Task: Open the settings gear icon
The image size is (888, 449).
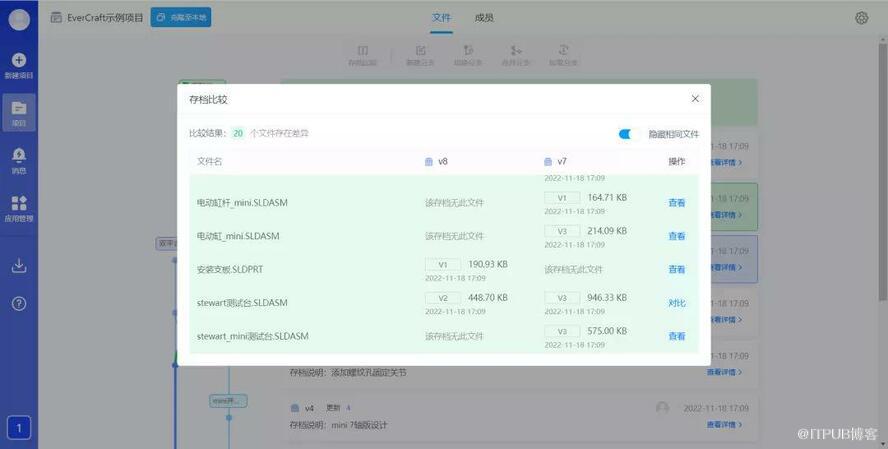Action: click(x=861, y=18)
